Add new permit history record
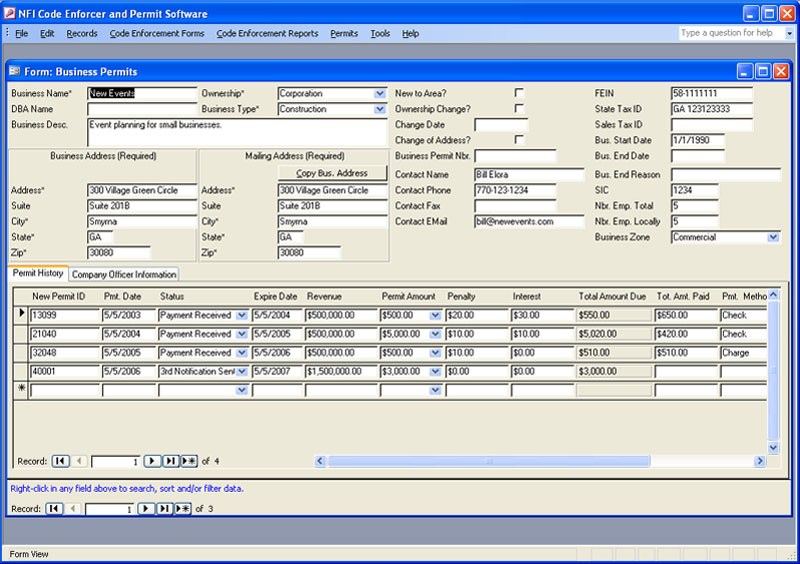 point(189,461)
